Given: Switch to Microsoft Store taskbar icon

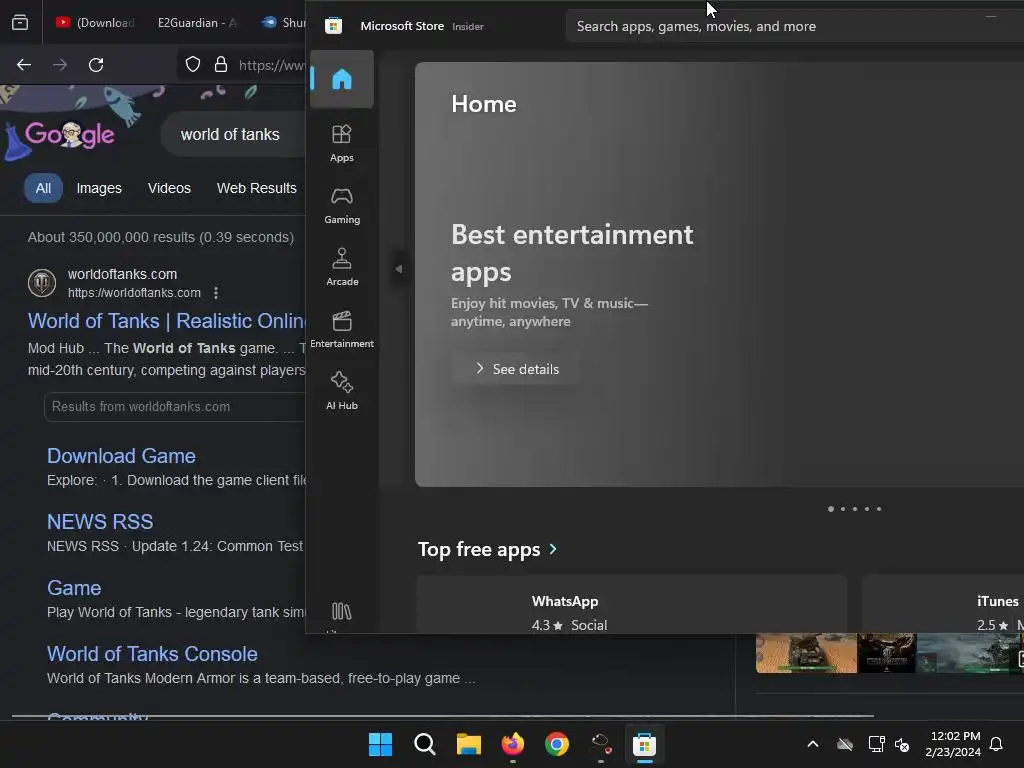Looking at the screenshot, I should tap(645, 744).
